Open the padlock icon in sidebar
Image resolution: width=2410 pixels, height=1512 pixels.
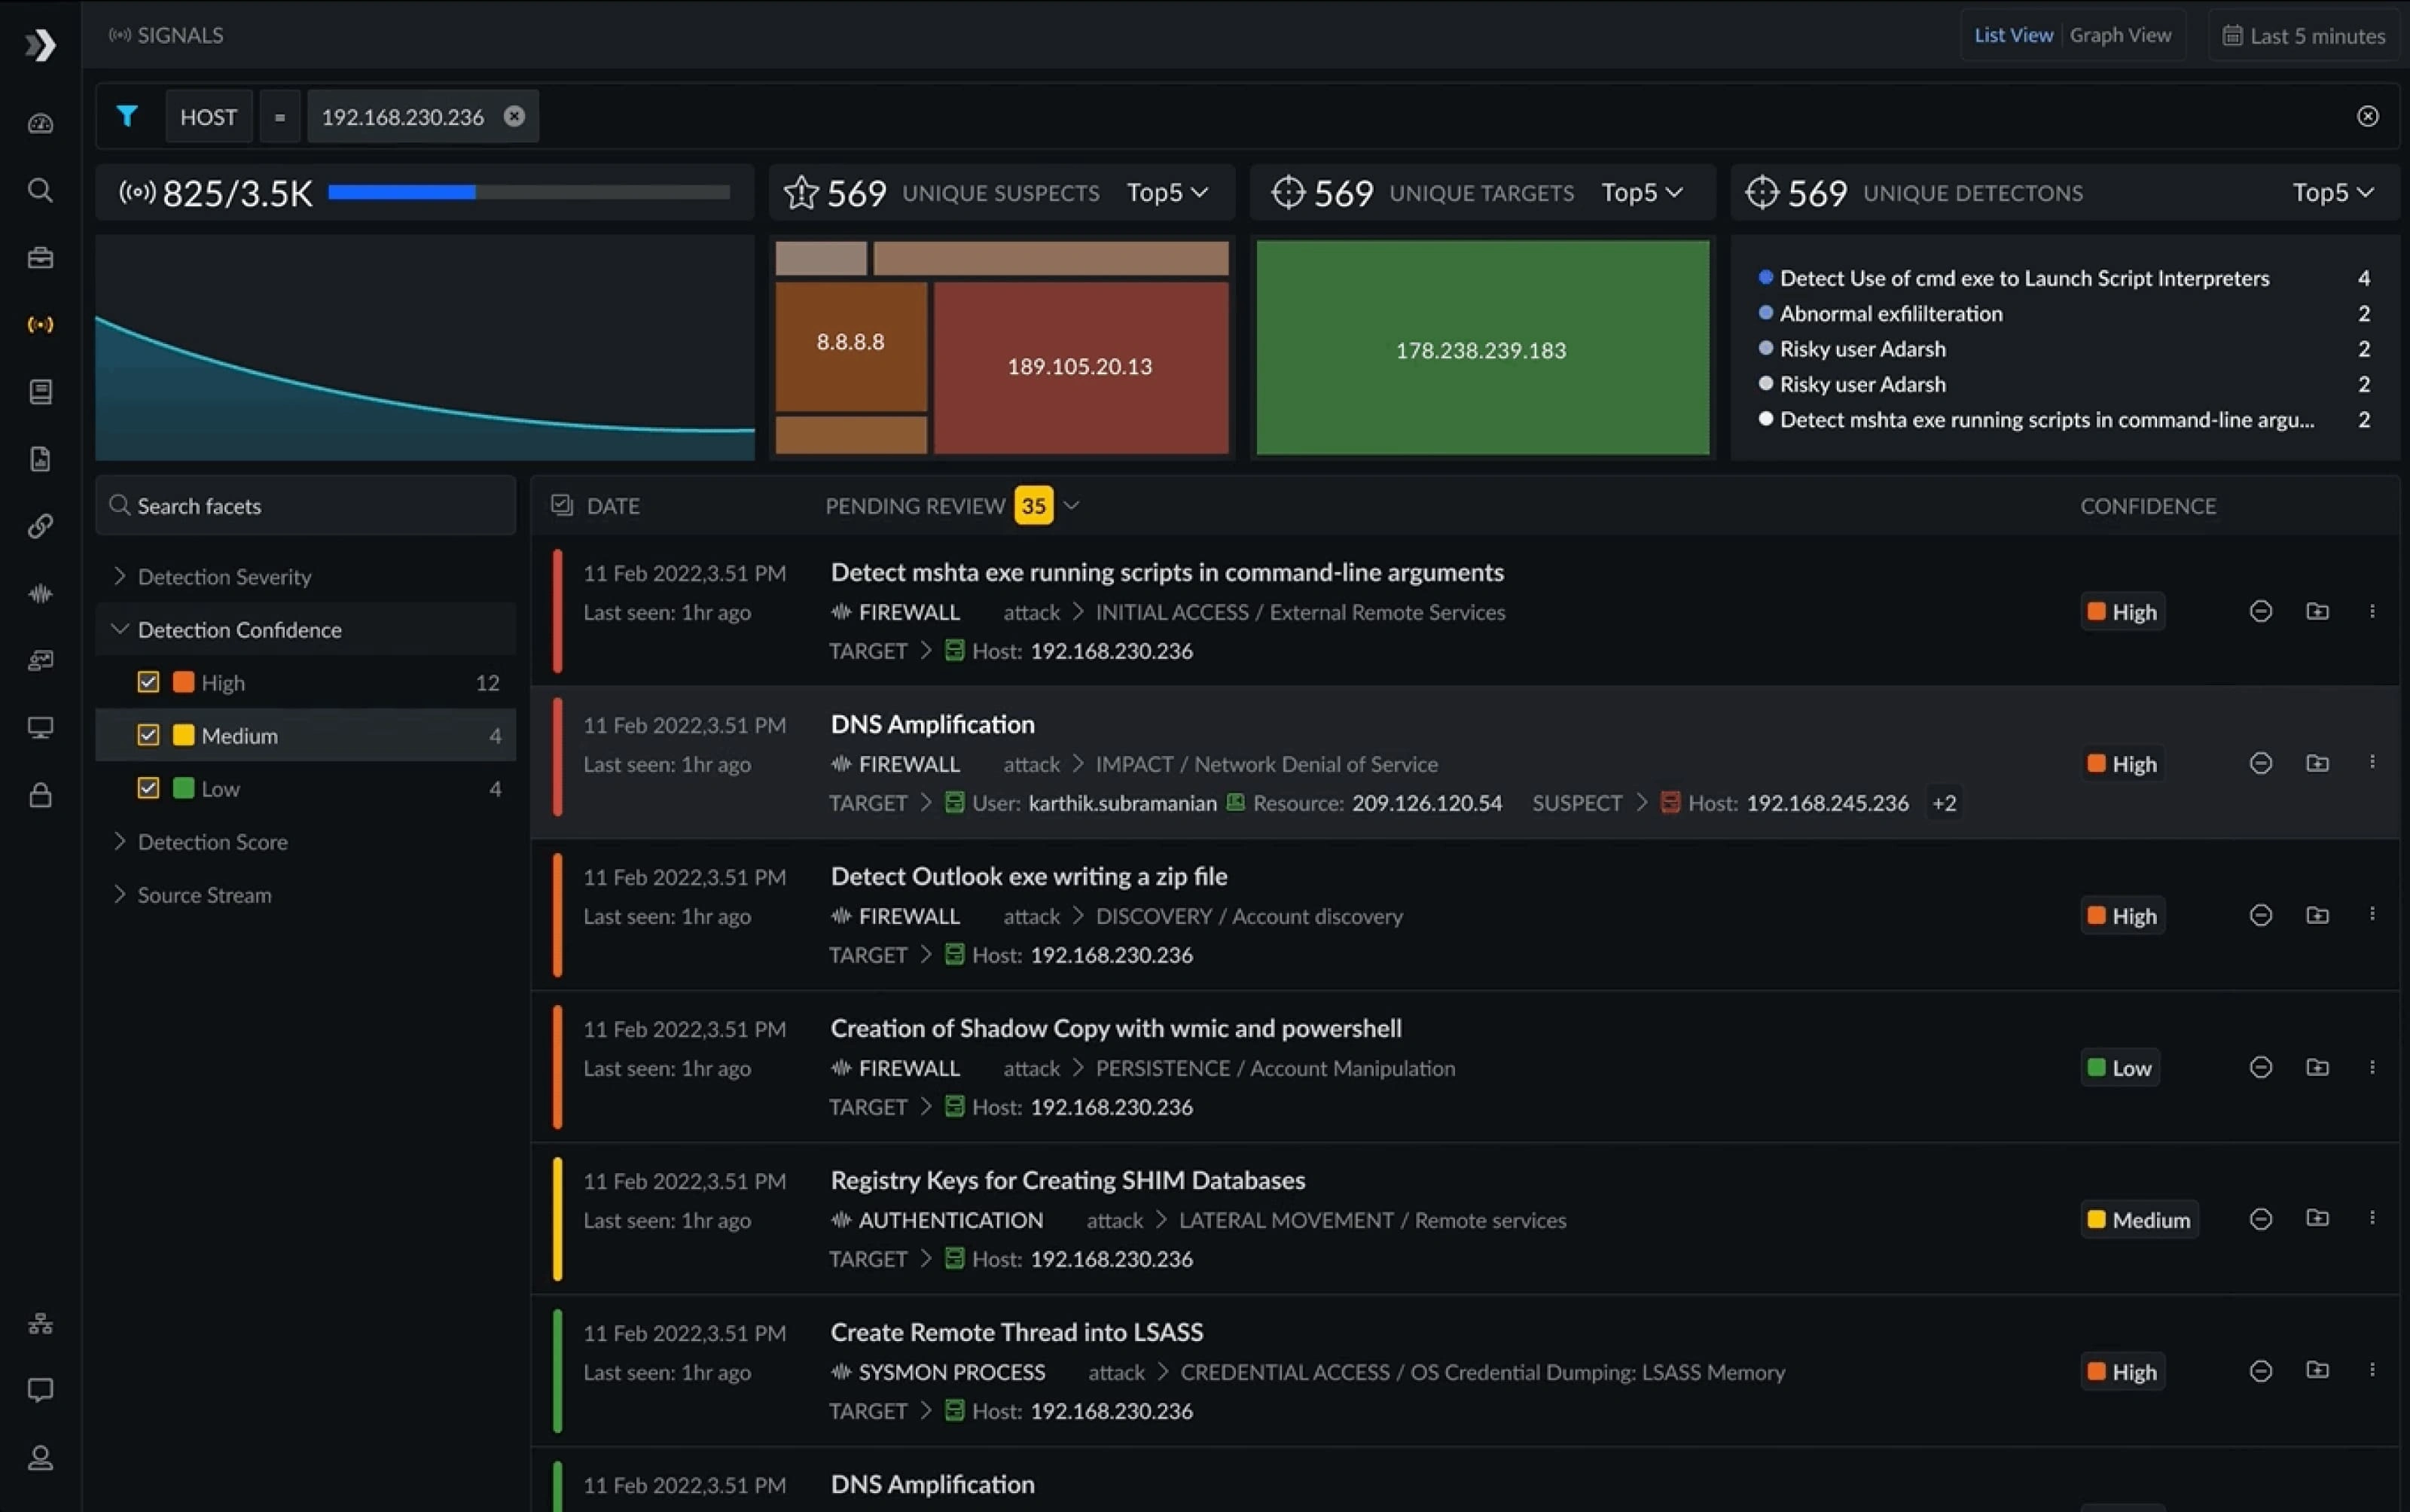pyautogui.click(x=40, y=795)
